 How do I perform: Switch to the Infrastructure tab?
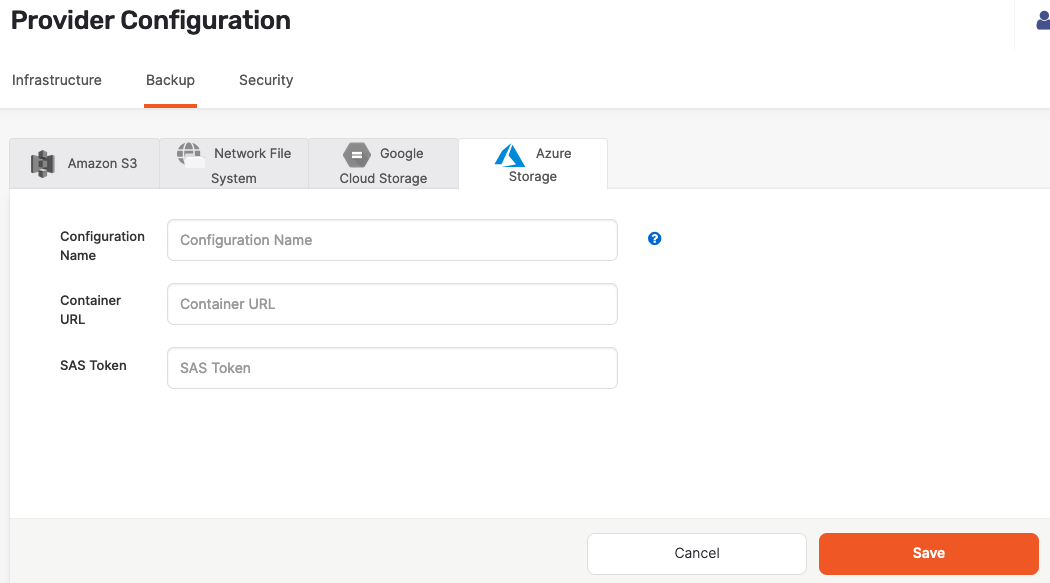pyautogui.click(x=56, y=80)
